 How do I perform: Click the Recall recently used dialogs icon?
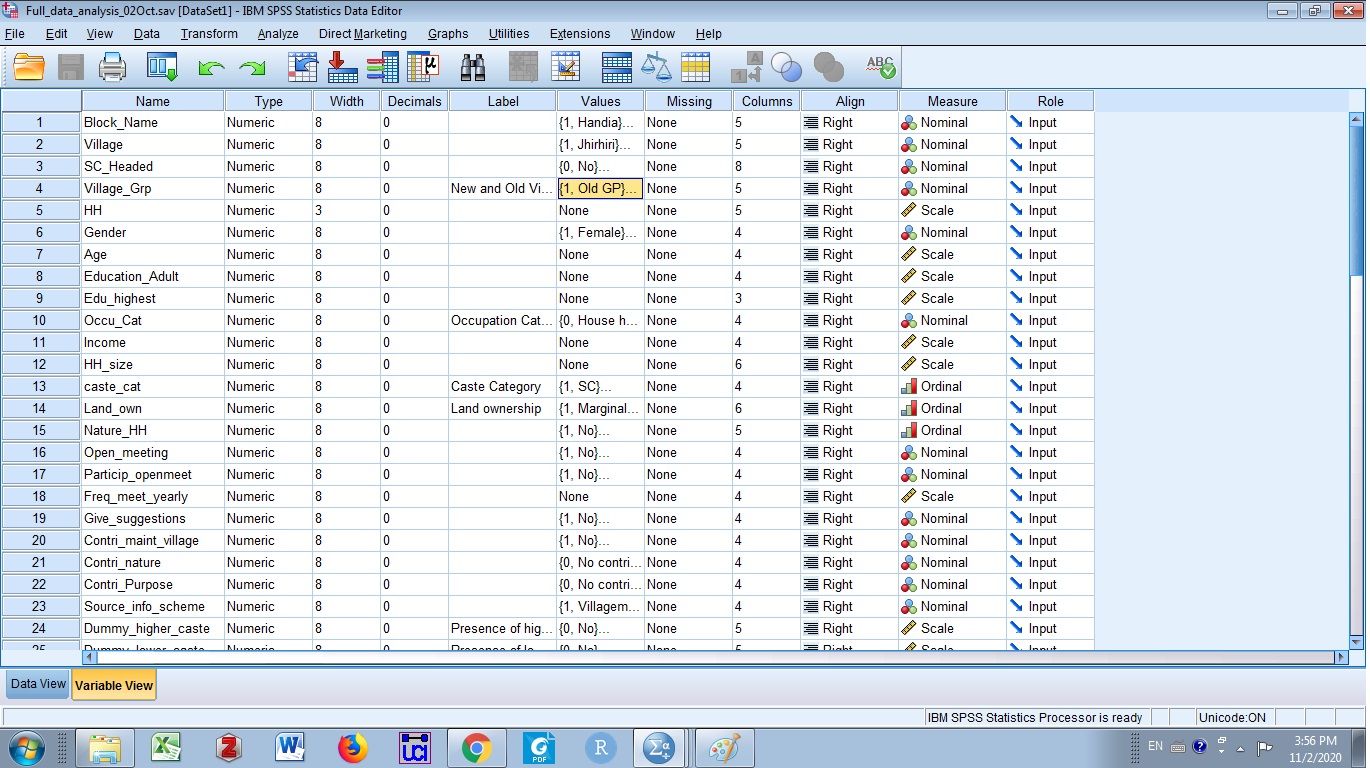162,68
